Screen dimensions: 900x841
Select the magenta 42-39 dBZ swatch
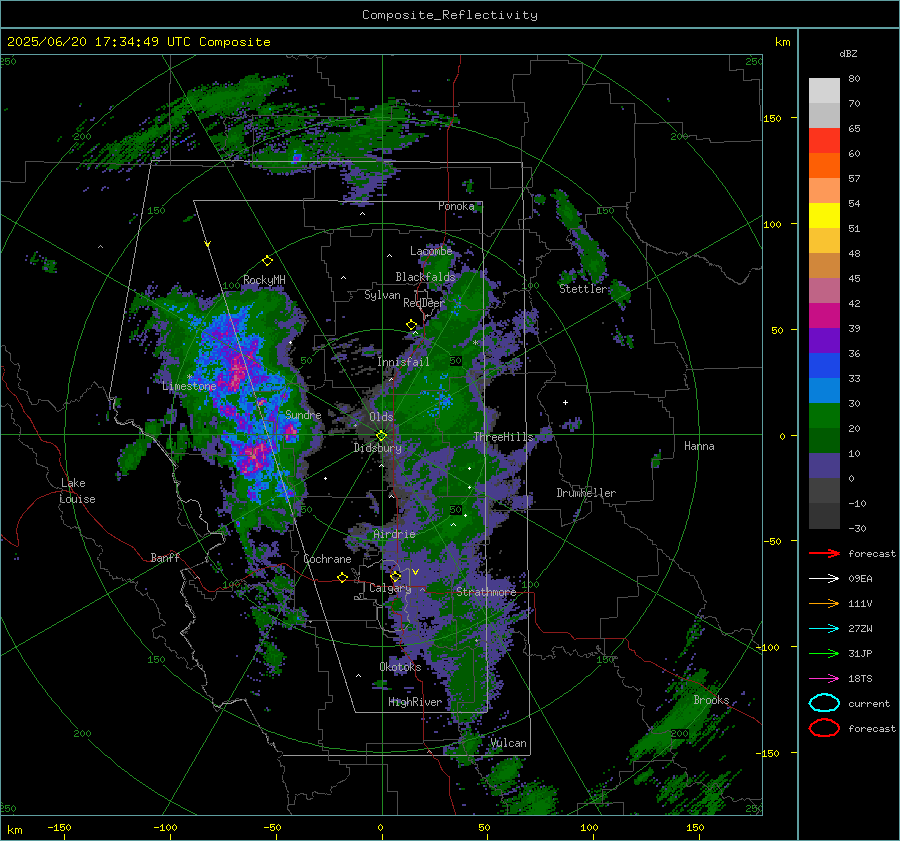tap(824, 316)
